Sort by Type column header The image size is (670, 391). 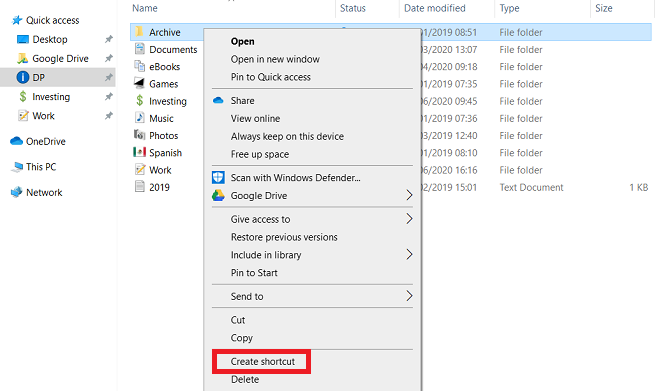pyautogui.click(x=509, y=8)
